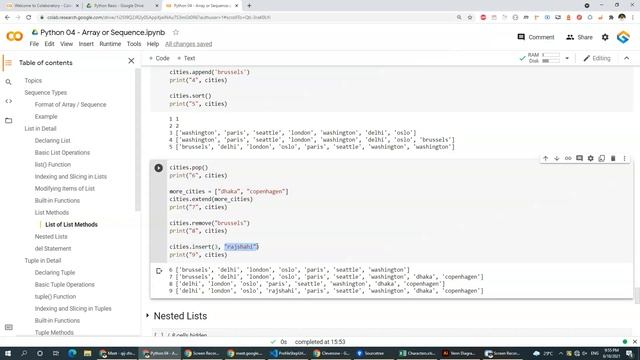Move the cell down with the arrow icon

point(557,158)
